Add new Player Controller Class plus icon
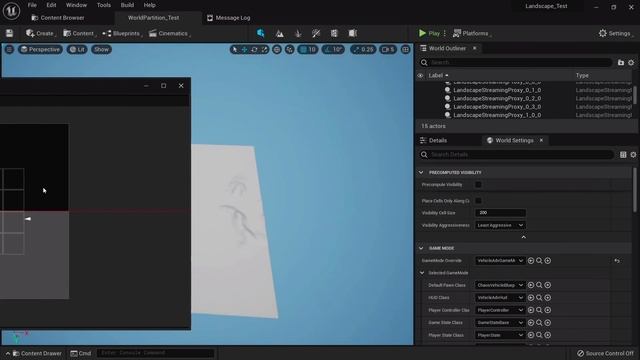The height and width of the screenshot is (360, 640). coord(548,310)
